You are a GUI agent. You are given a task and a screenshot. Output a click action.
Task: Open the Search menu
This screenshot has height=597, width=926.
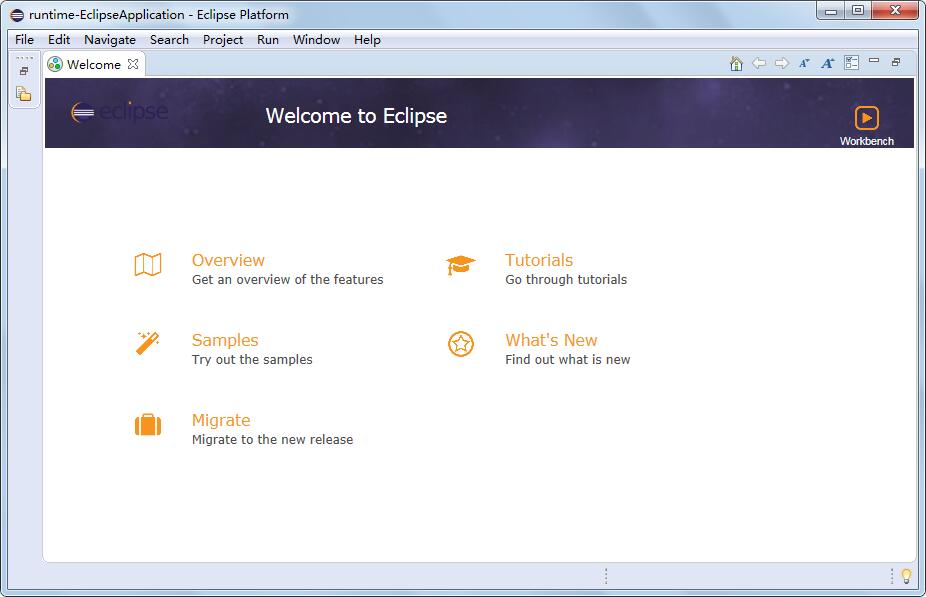pos(169,40)
